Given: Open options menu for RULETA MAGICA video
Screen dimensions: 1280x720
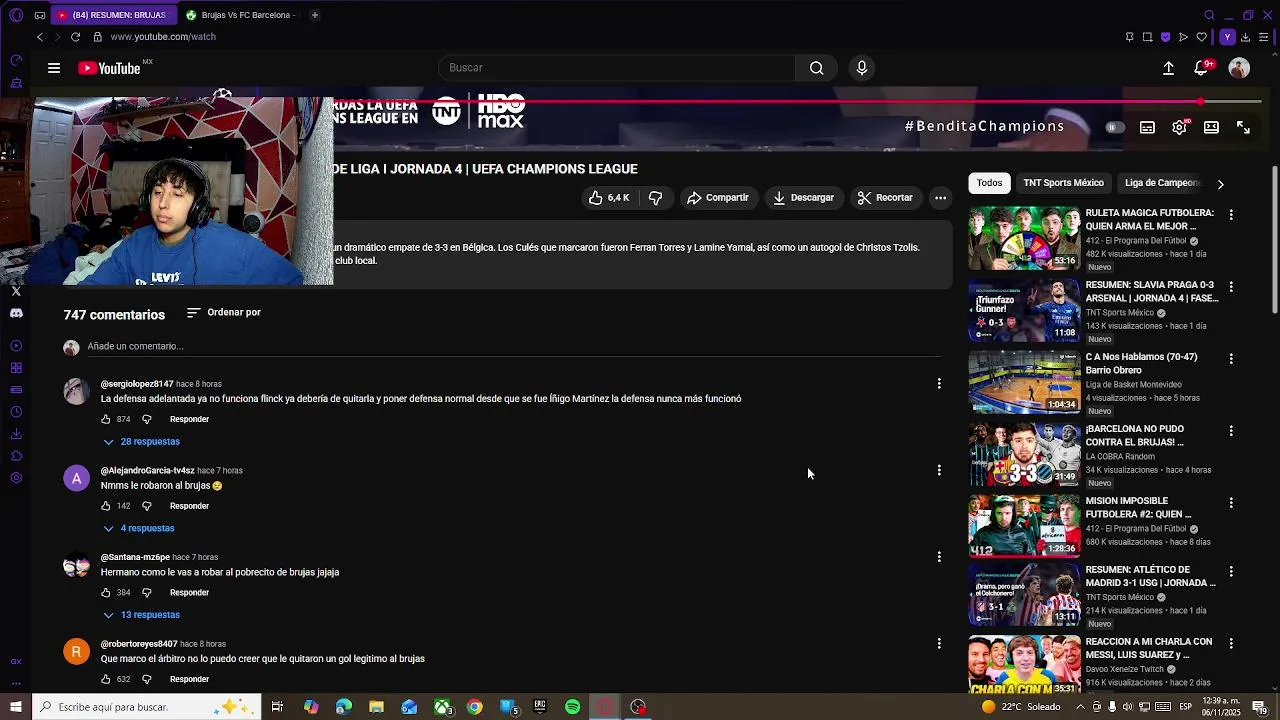Looking at the screenshot, I should click(x=1231, y=215).
